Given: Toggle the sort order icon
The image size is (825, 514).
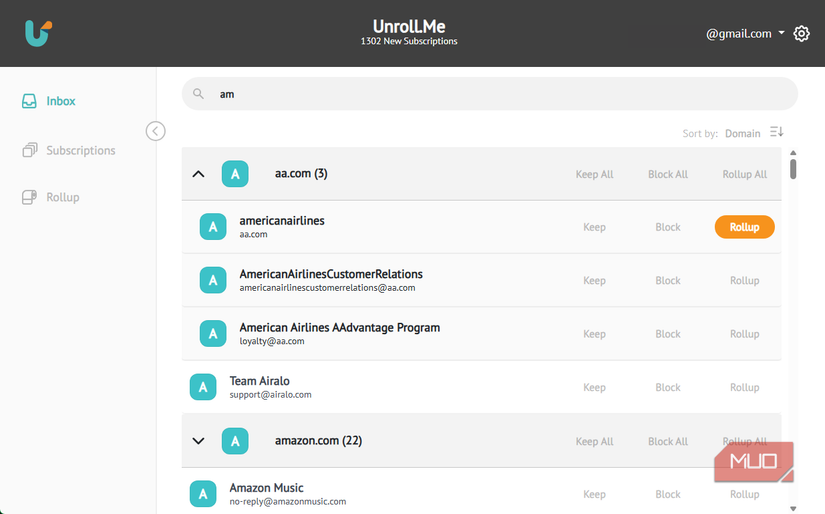Looking at the screenshot, I should [x=777, y=132].
